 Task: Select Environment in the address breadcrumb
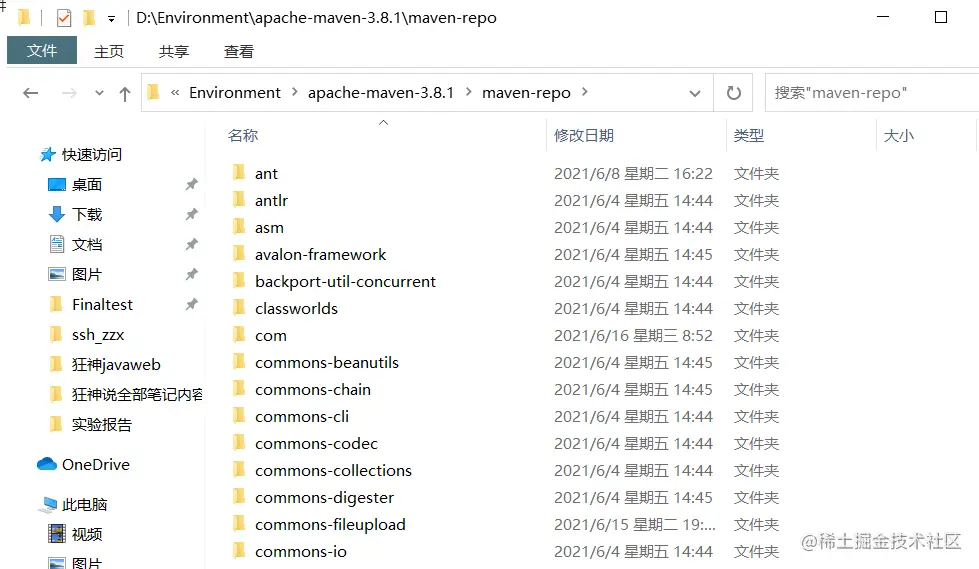point(235,92)
